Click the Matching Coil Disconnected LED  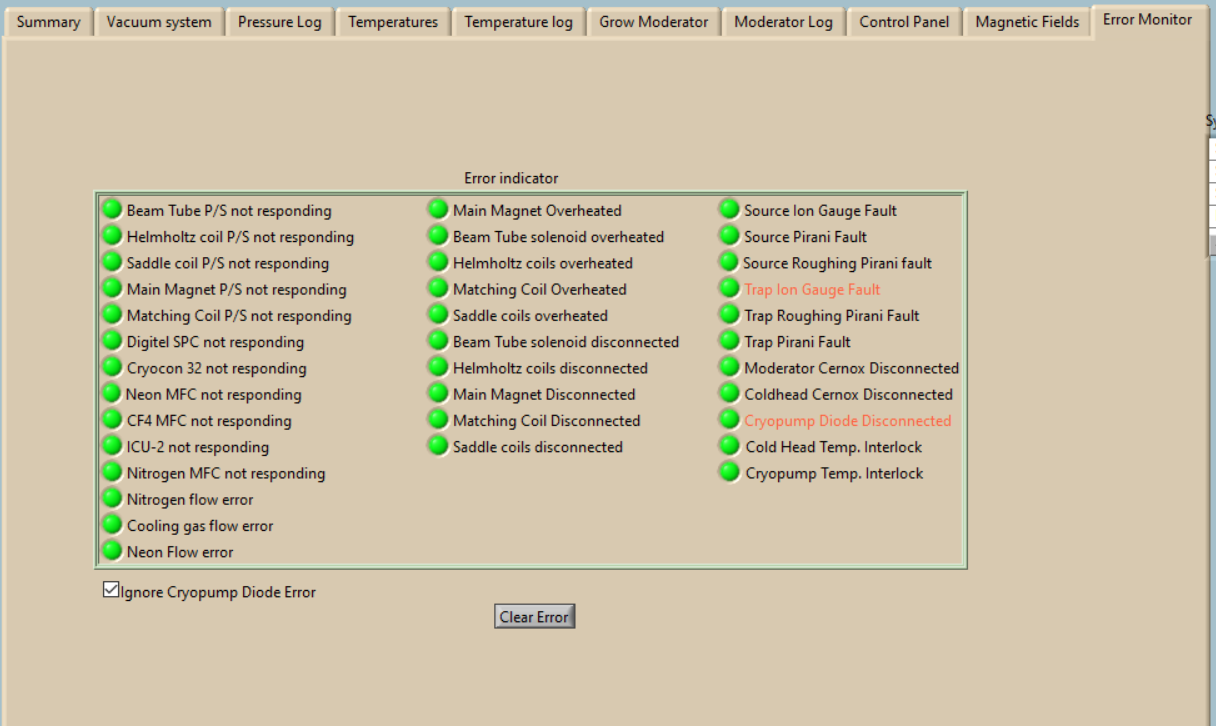tap(438, 419)
